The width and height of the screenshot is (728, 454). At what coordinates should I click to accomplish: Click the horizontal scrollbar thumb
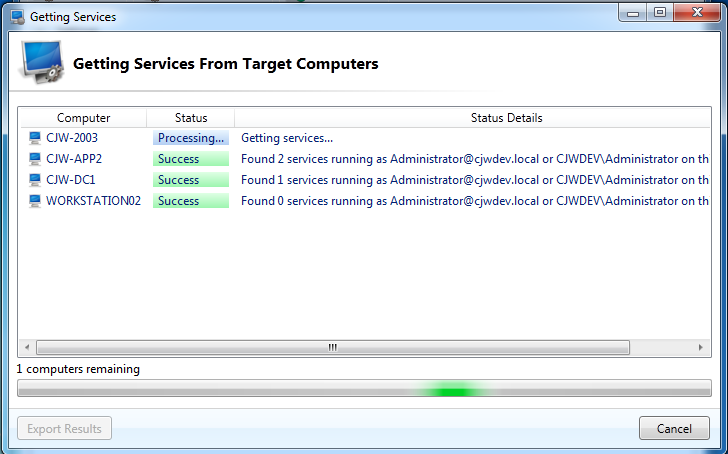[332, 348]
